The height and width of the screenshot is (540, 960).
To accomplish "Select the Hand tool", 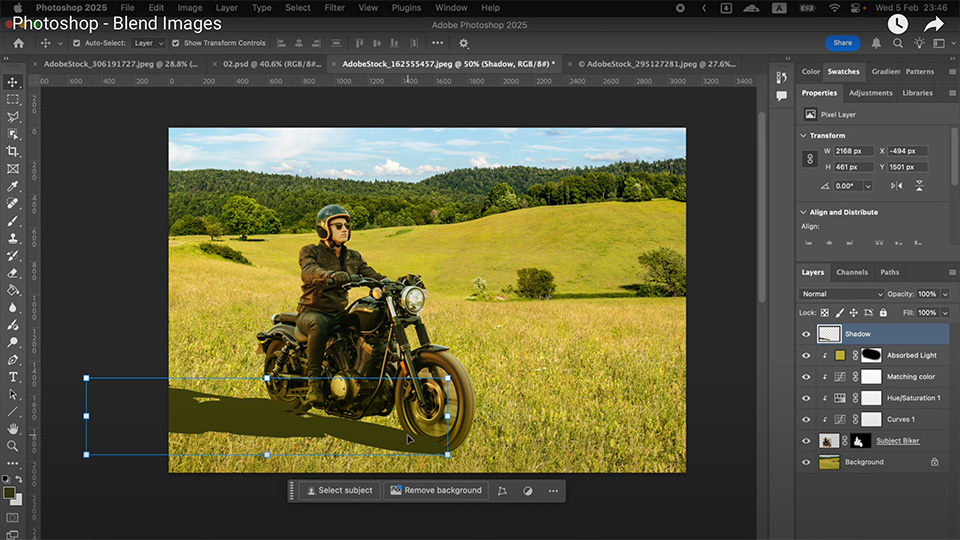I will point(13,428).
